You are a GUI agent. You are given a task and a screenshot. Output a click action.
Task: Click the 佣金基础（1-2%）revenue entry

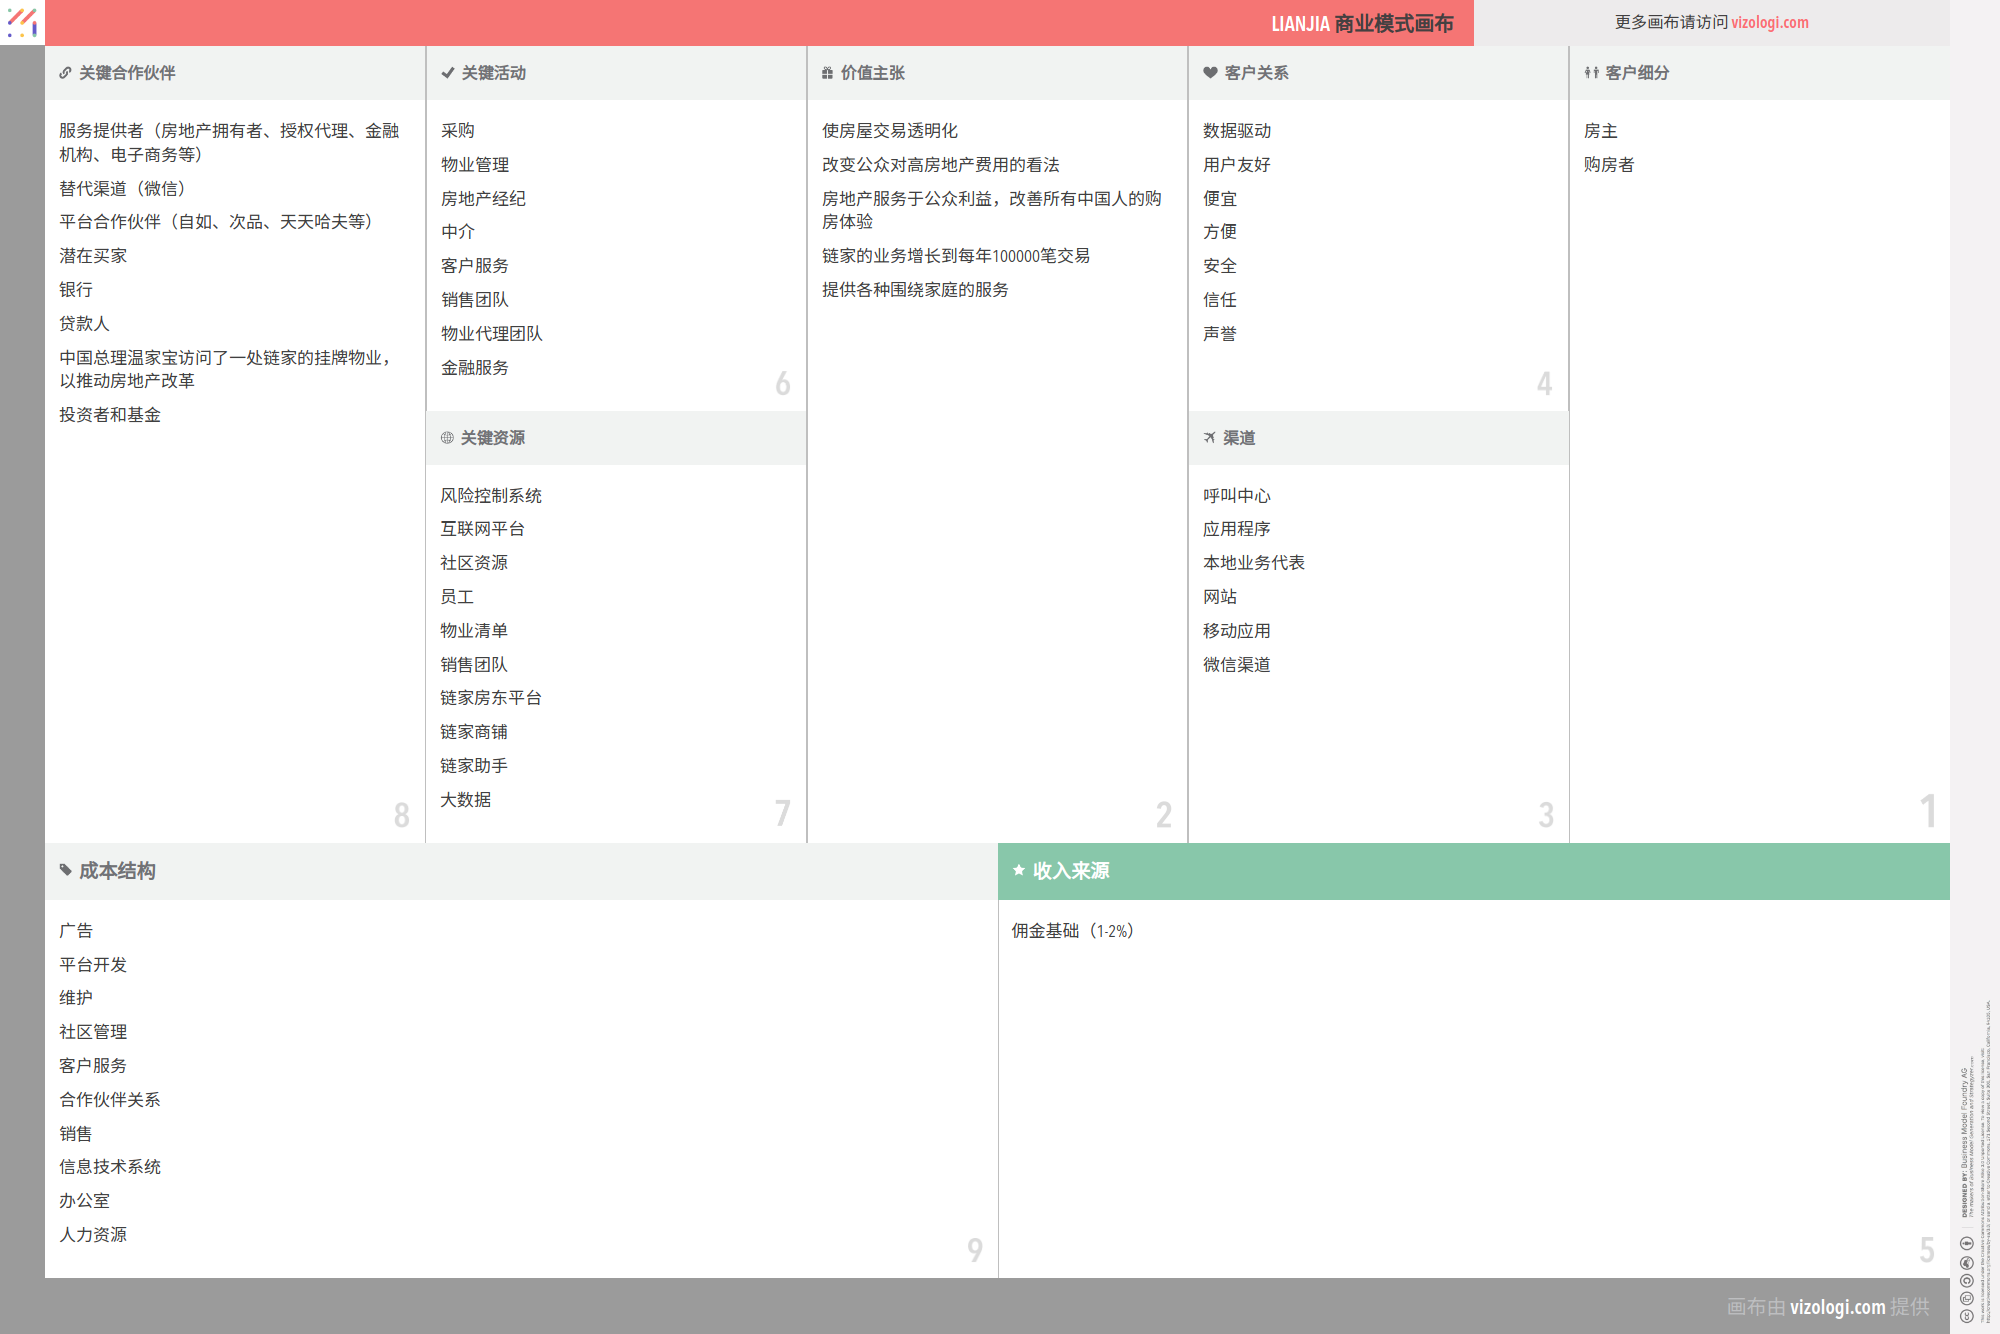click(1072, 931)
